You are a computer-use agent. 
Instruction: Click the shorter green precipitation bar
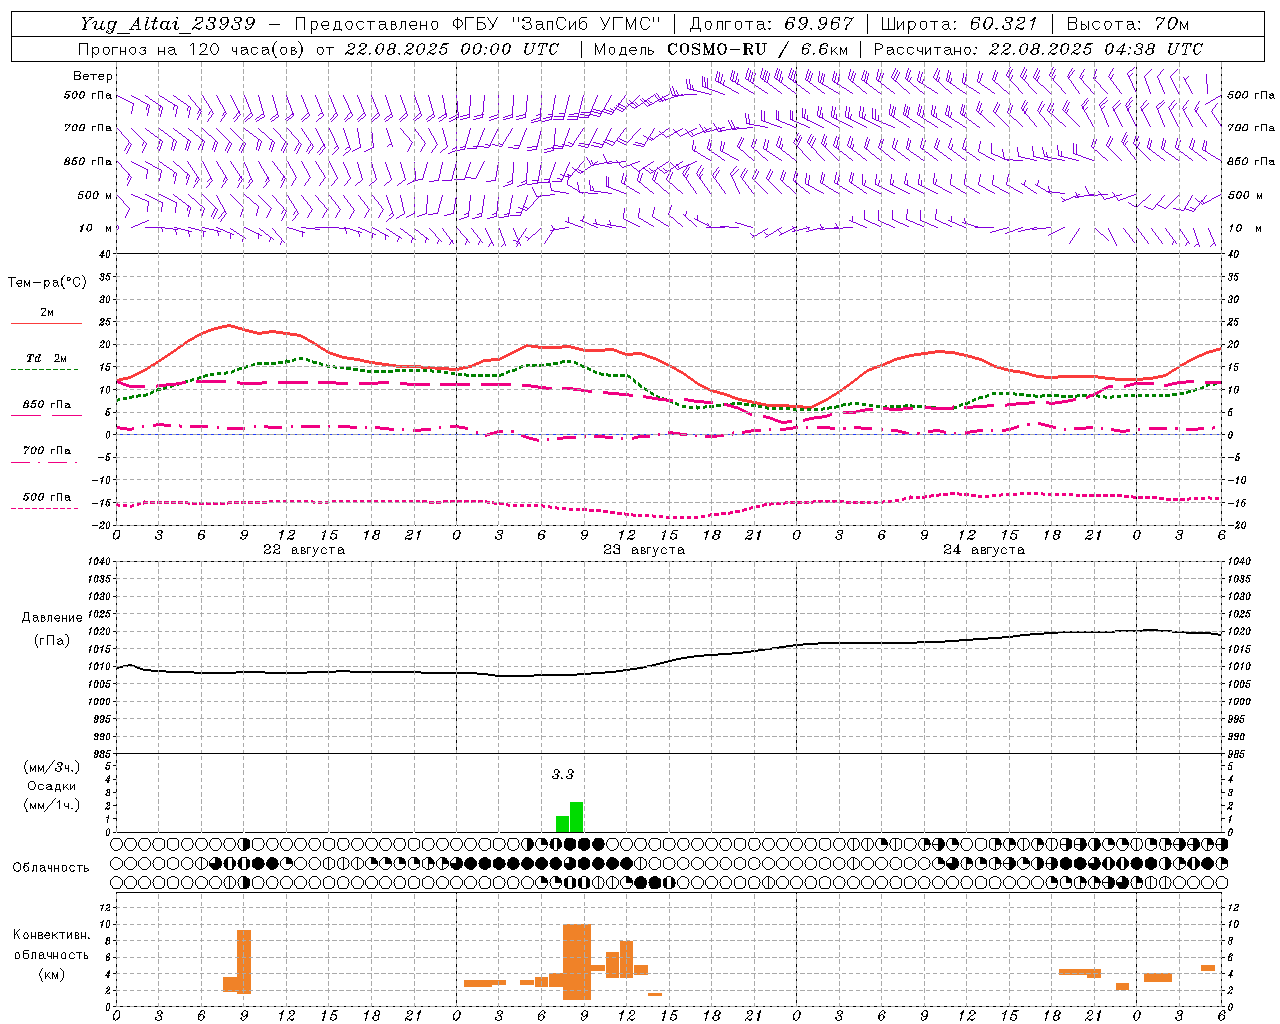(x=562, y=824)
